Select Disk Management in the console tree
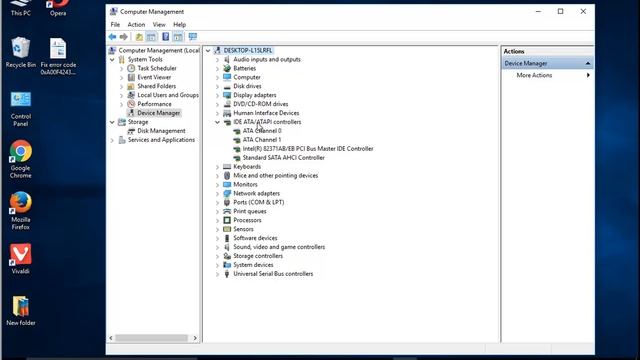640x360 pixels. pos(161,131)
